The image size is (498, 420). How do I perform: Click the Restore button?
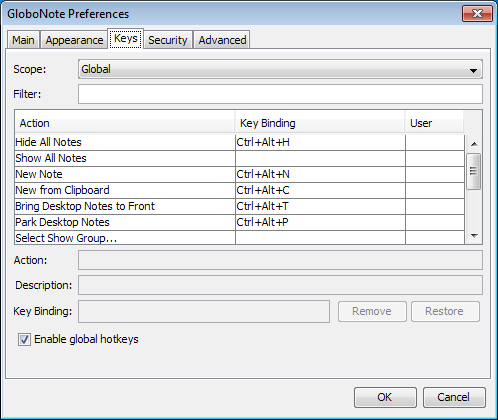tap(445, 311)
